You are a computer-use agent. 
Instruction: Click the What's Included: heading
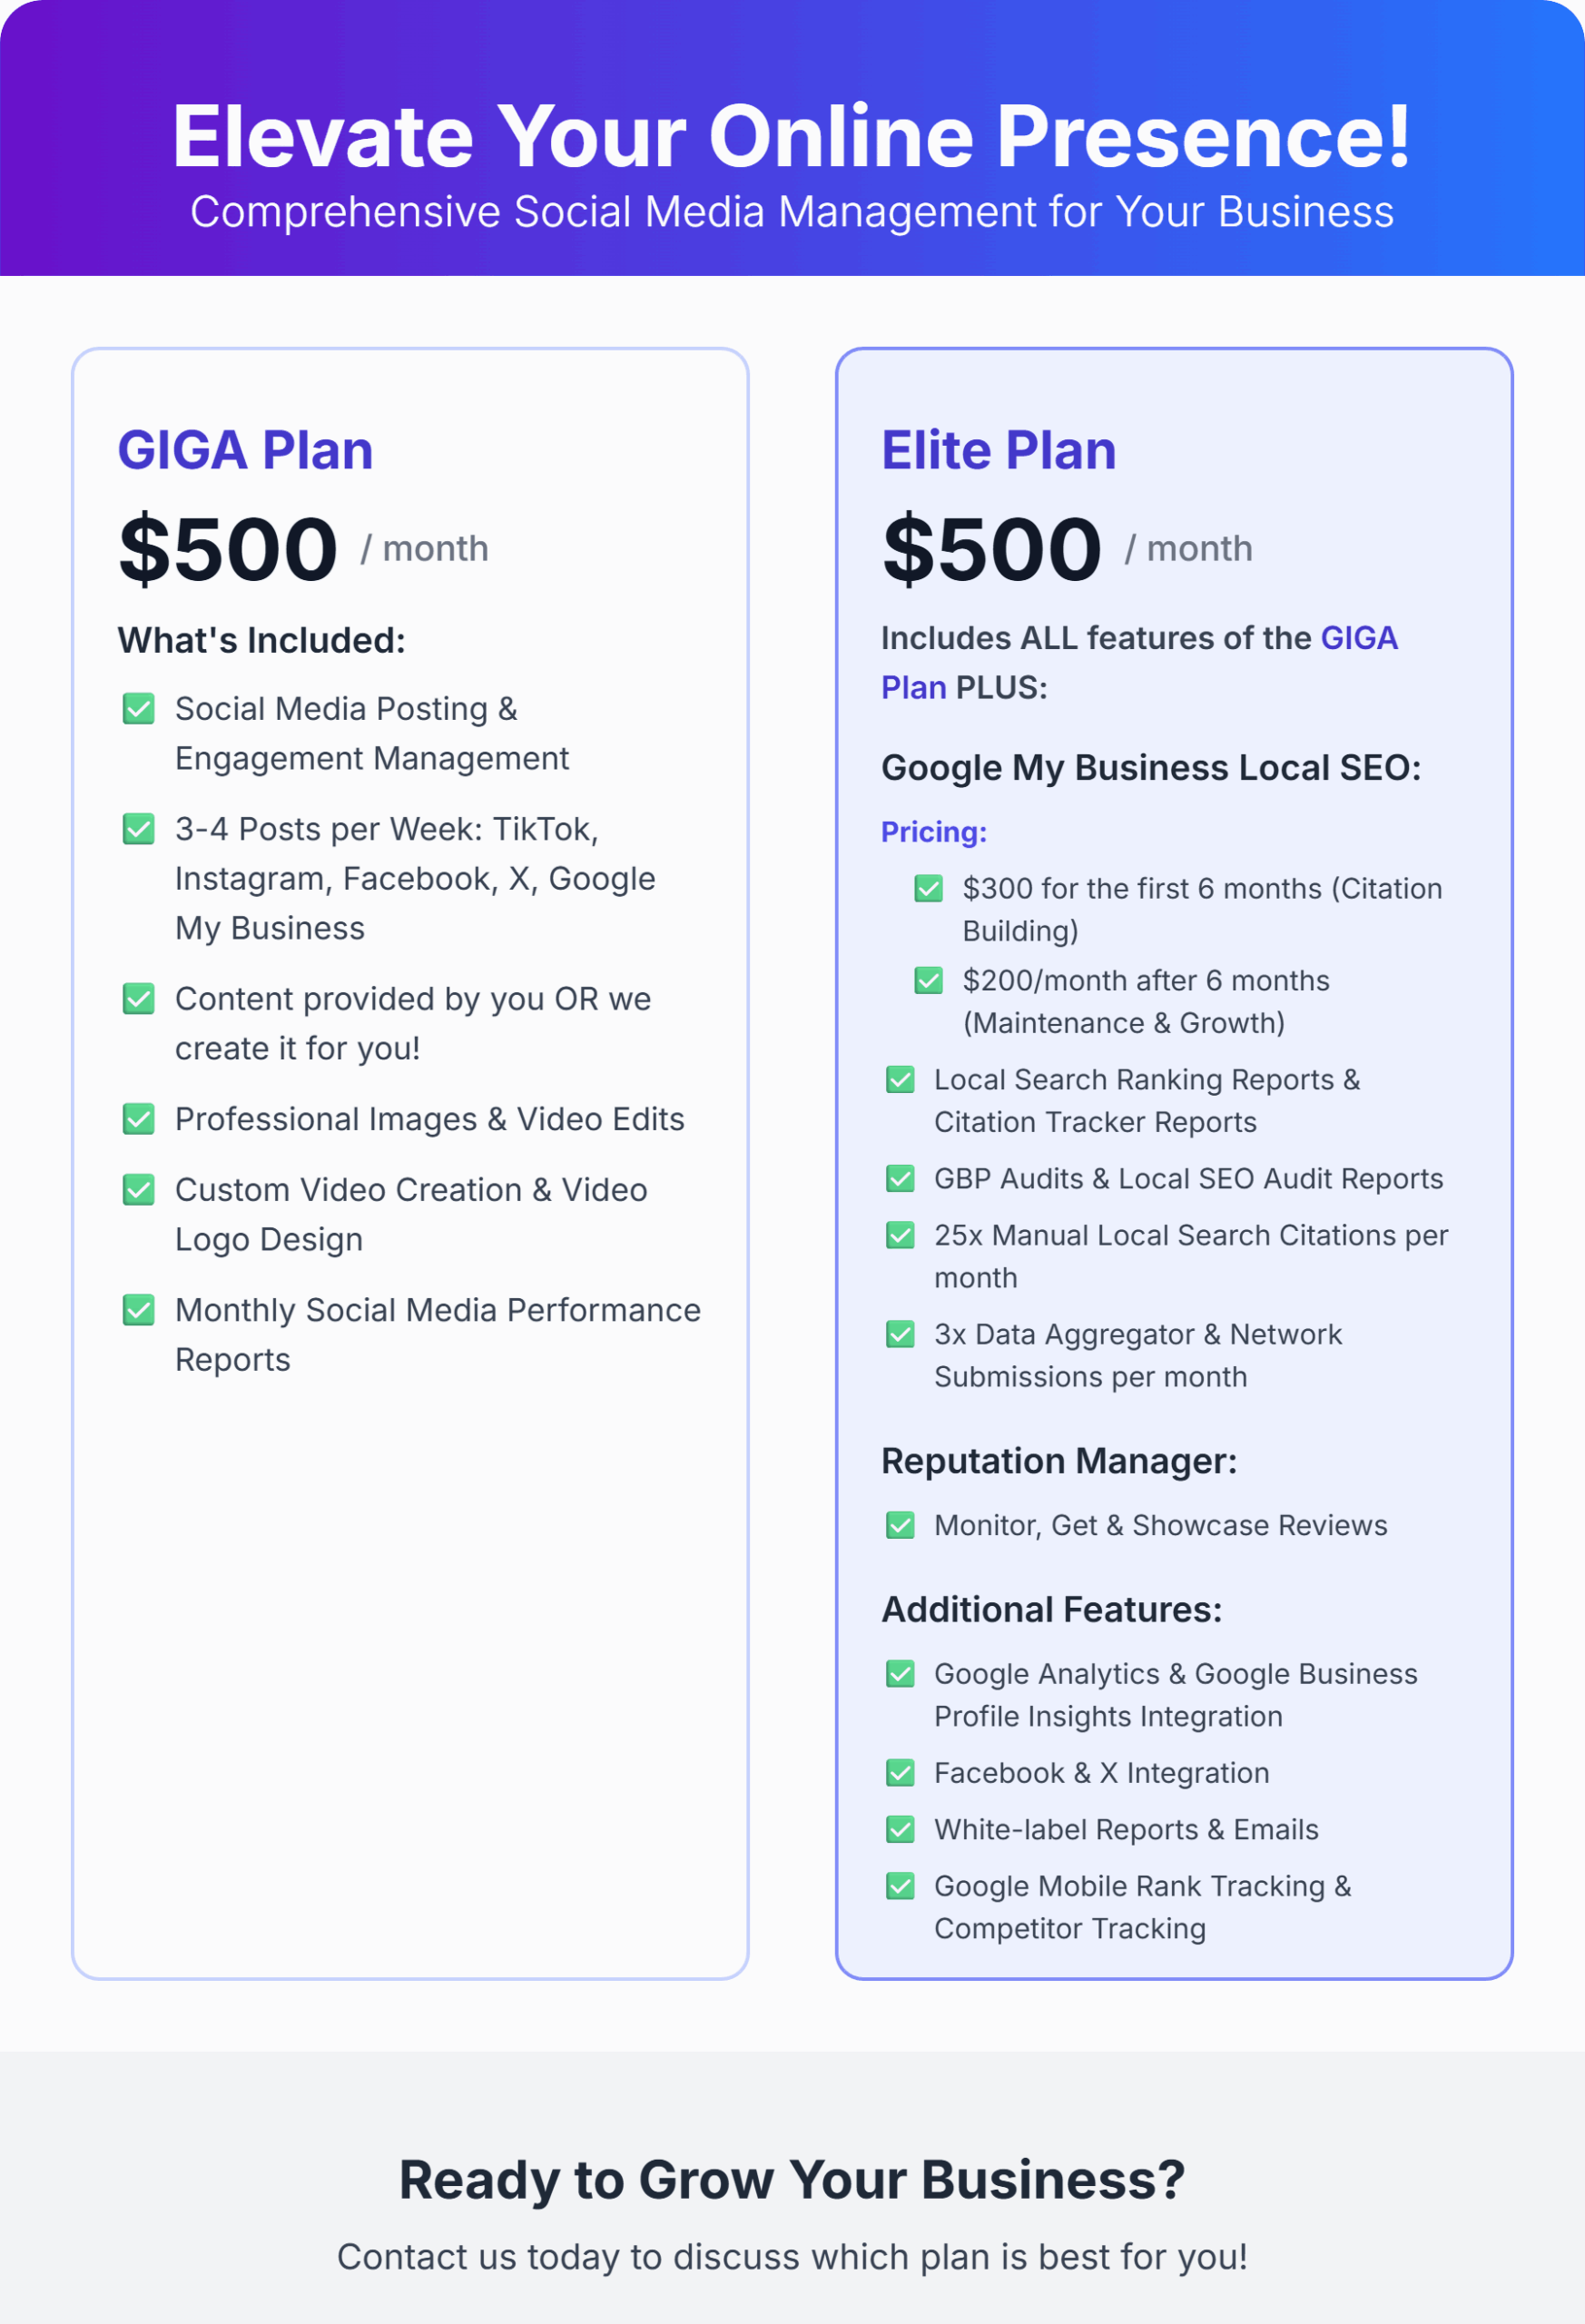coord(261,640)
